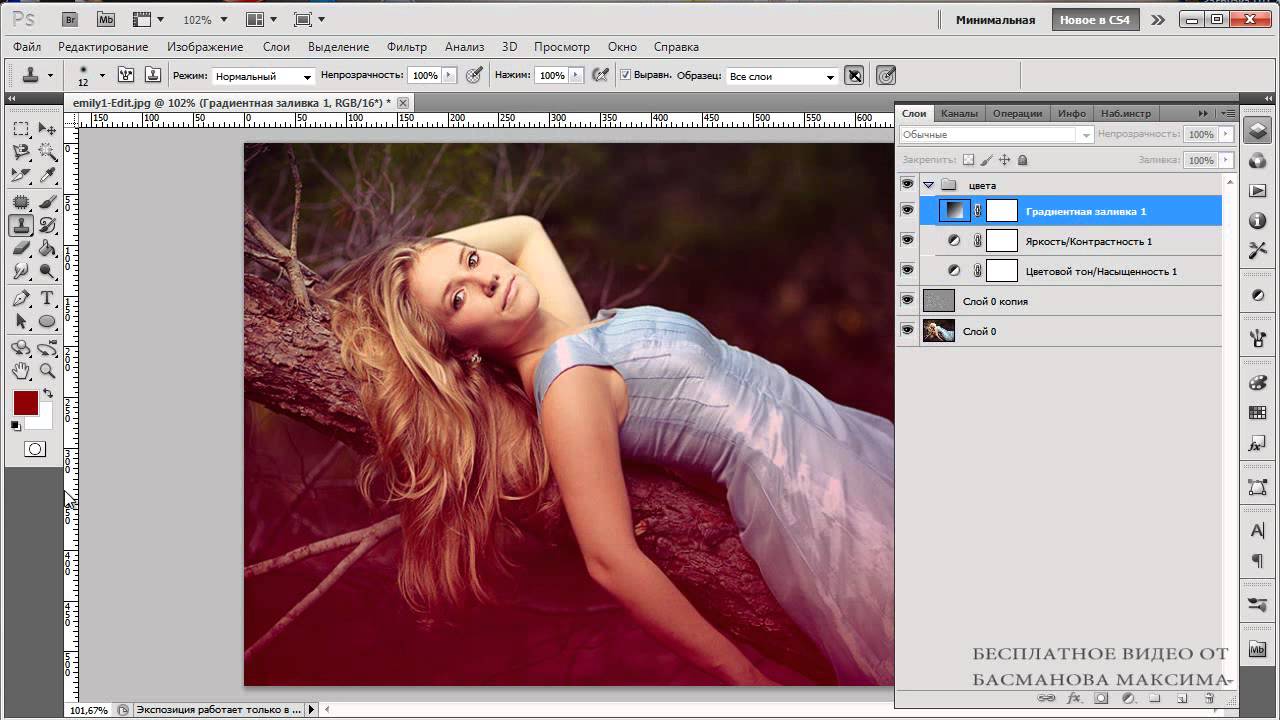The width and height of the screenshot is (1280, 720).
Task: Select the Pen tool
Action: click(x=21, y=298)
